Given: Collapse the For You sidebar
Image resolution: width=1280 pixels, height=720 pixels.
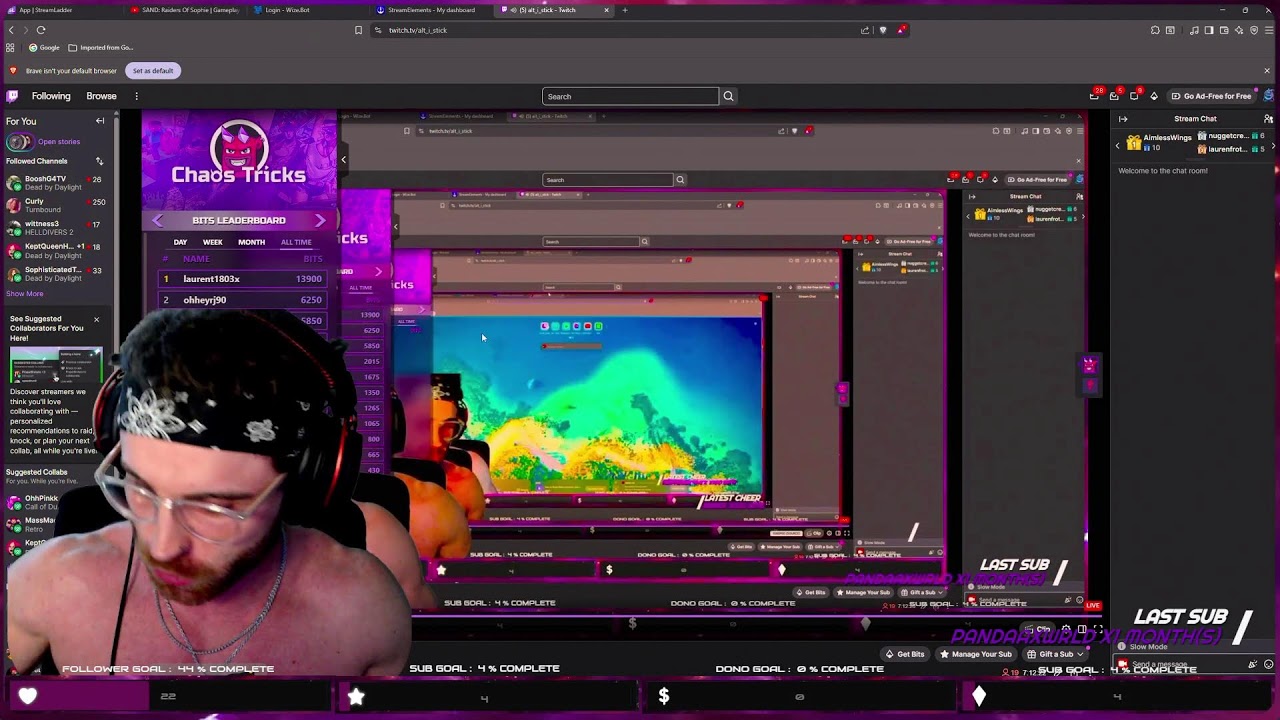Looking at the screenshot, I should coord(100,121).
